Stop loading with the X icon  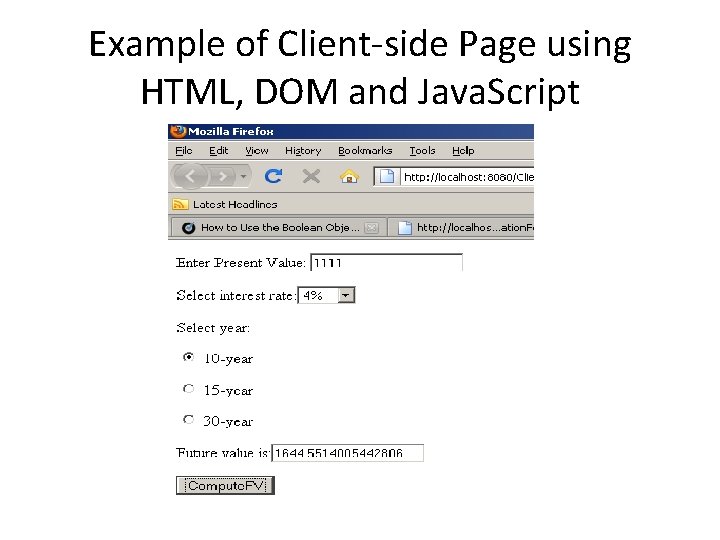(311, 176)
